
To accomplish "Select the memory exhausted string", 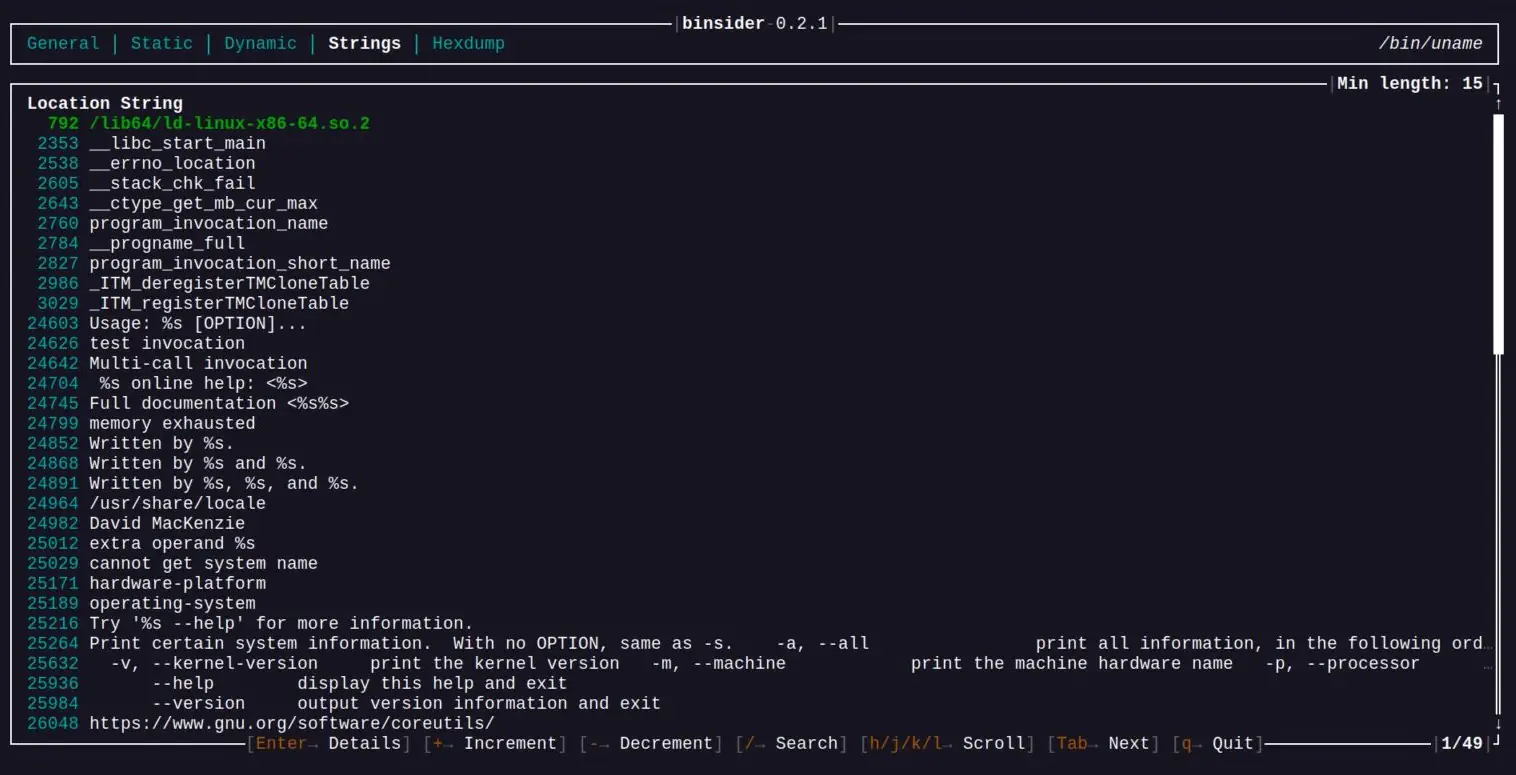I will coord(172,424).
